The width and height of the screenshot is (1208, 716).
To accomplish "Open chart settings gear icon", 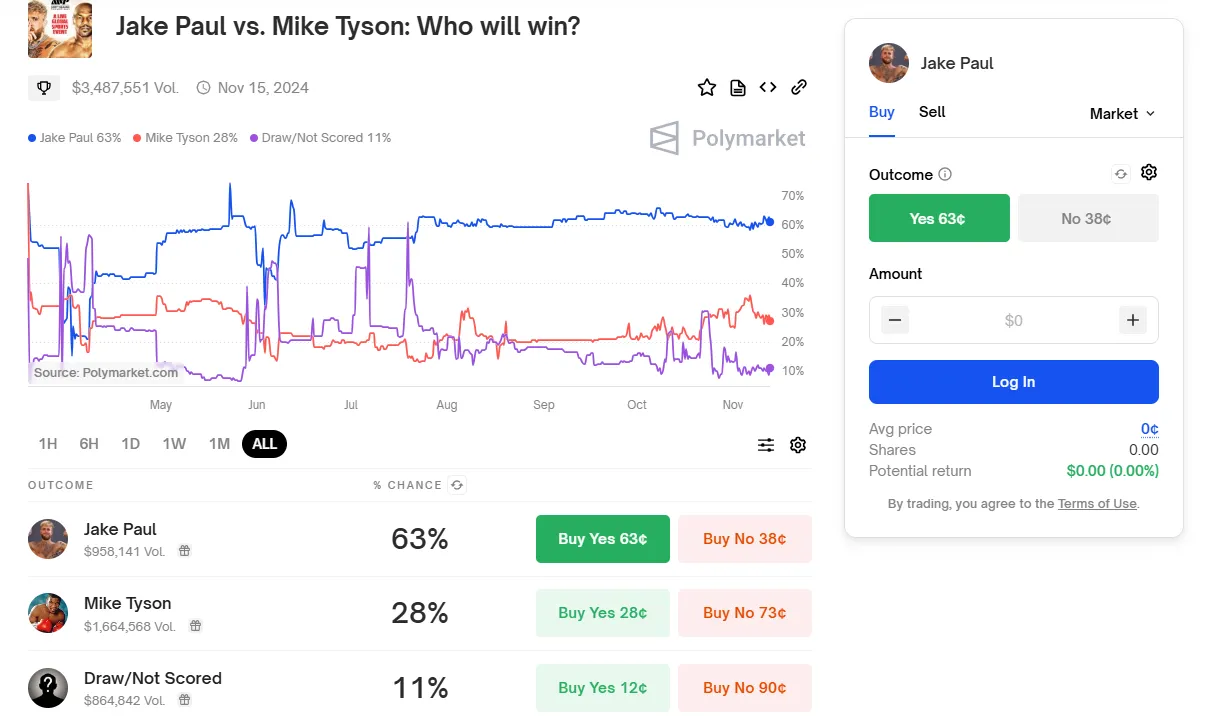I will point(798,445).
